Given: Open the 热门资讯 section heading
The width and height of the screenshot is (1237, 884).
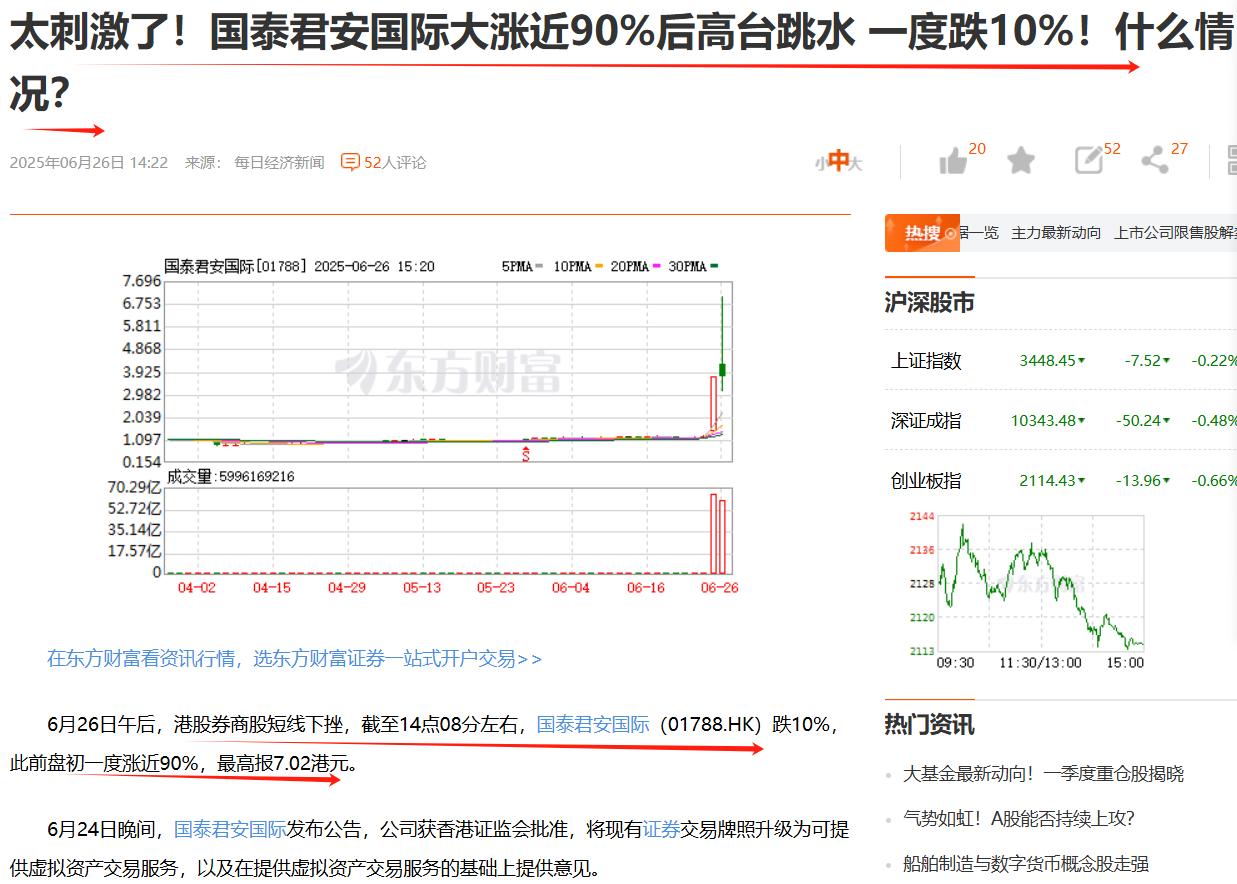Looking at the screenshot, I should (x=929, y=725).
